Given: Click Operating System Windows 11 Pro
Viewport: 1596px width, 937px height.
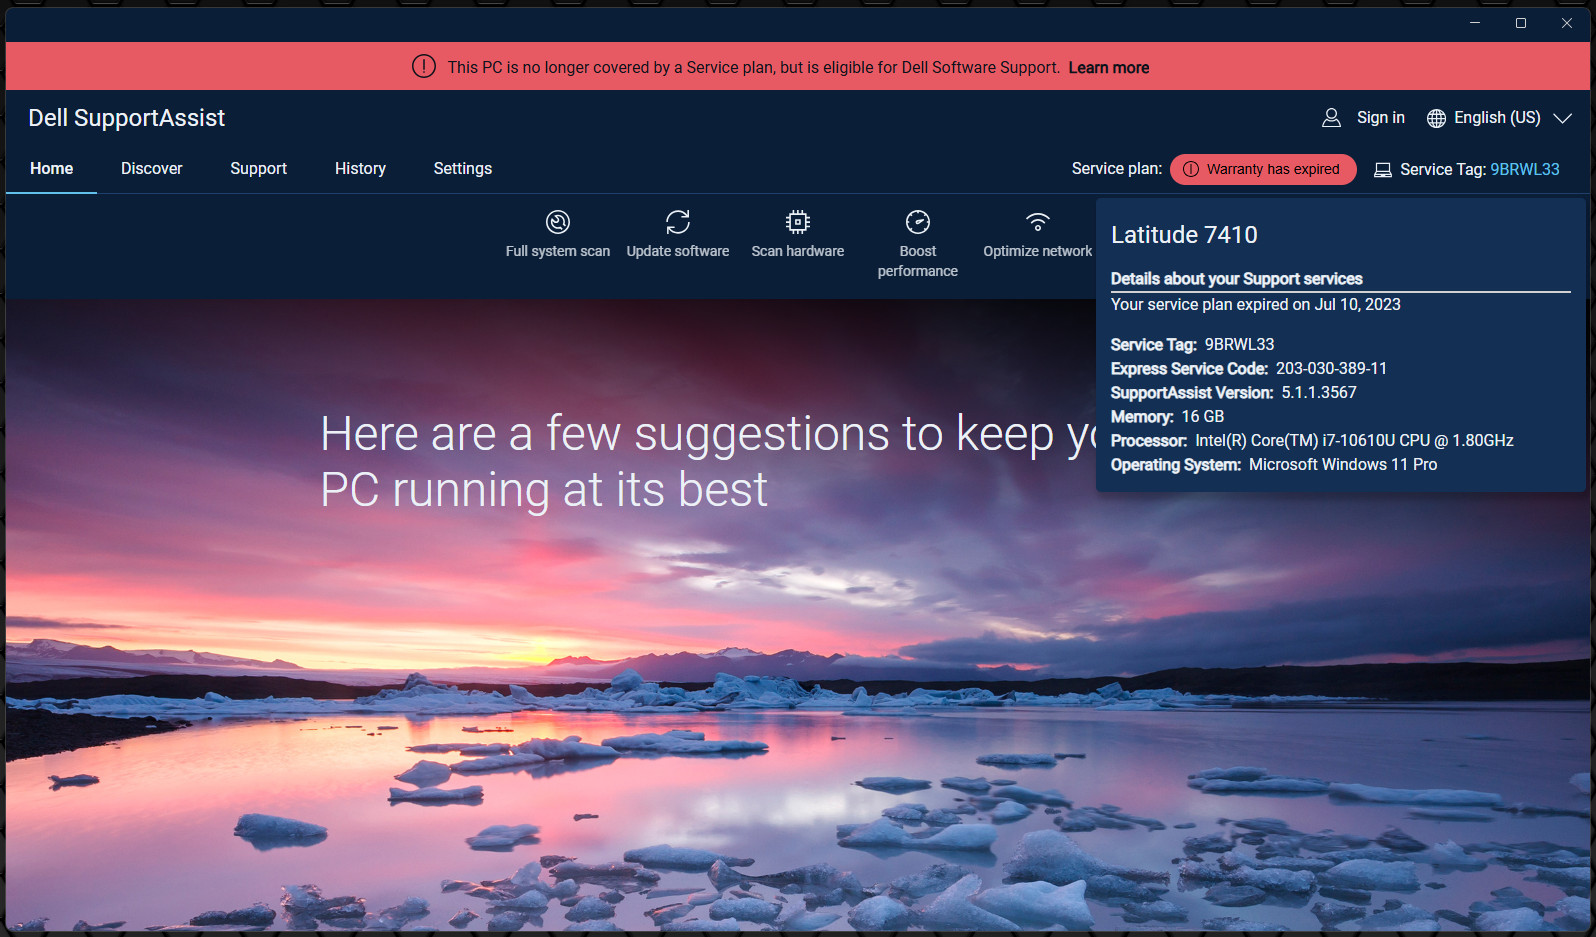Looking at the screenshot, I should (1274, 465).
